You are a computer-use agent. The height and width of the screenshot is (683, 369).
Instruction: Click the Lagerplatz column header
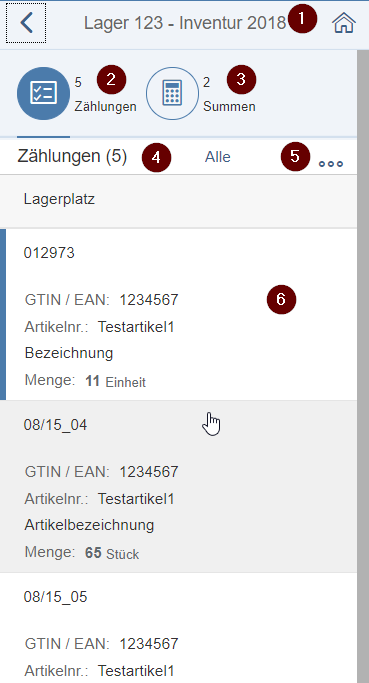pyautogui.click(x=59, y=199)
